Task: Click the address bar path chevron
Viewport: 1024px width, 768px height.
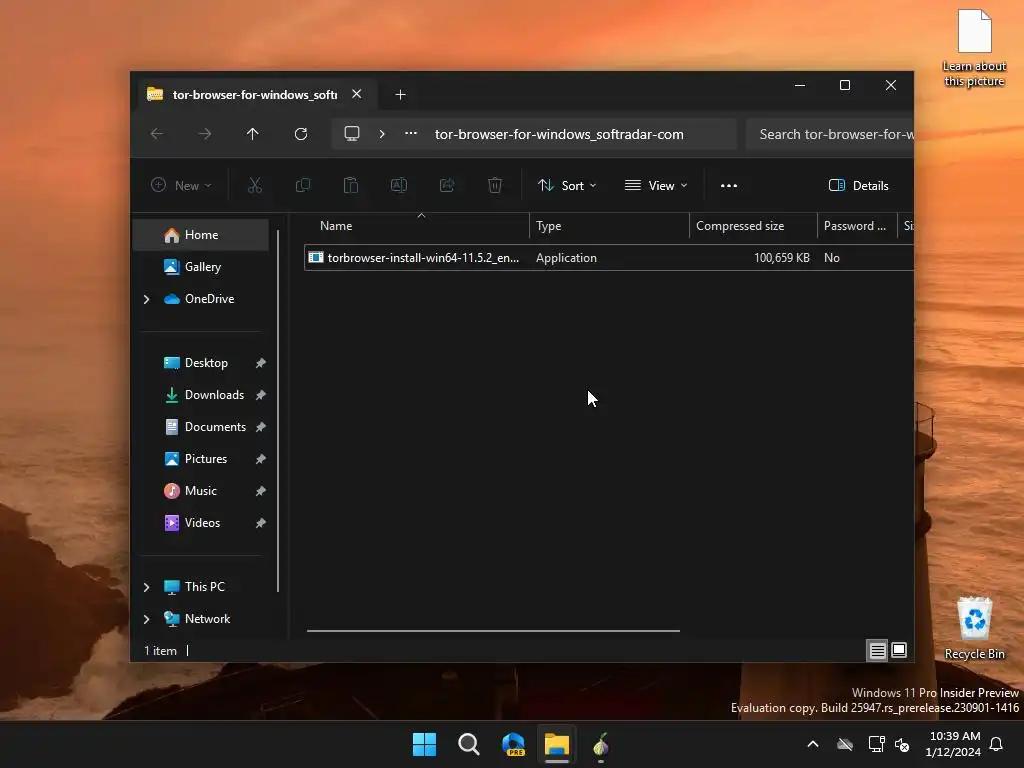Action: pos(382,134)
